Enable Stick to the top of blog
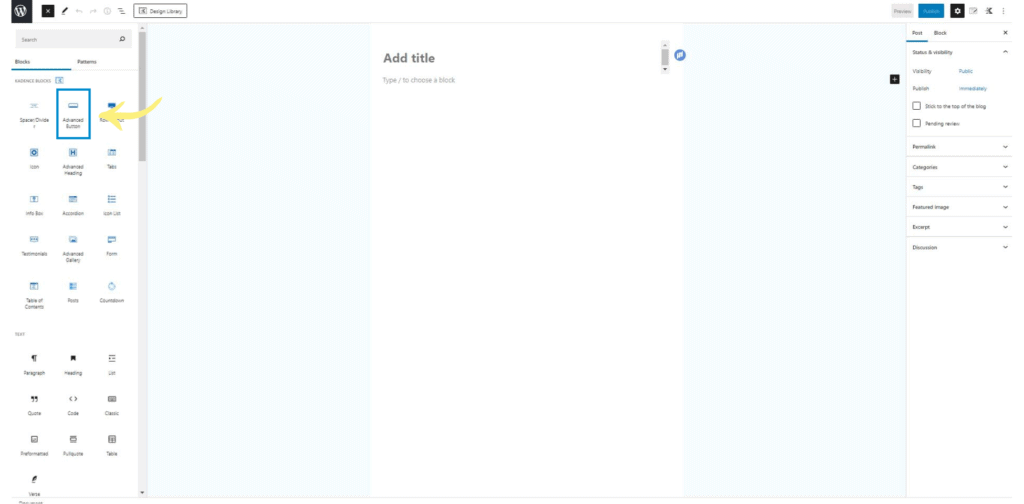 pos(917,106)
